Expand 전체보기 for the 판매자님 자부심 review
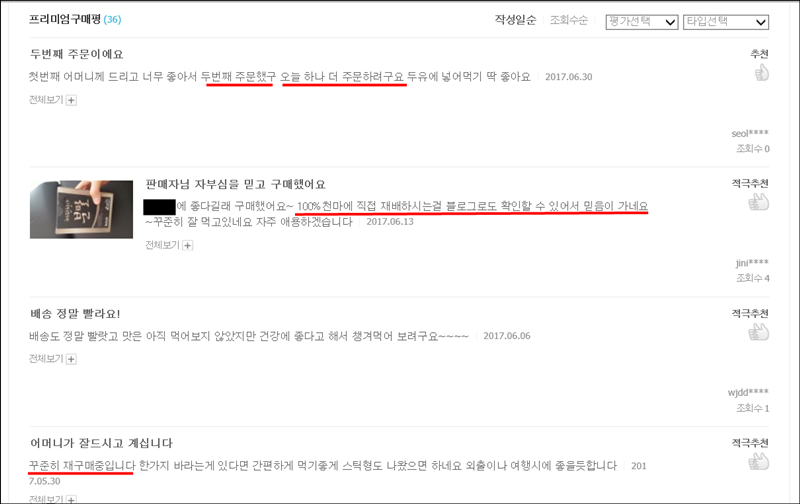Image resolution: width=800 pixels, height=504 pixels. [x=169, y=245]
